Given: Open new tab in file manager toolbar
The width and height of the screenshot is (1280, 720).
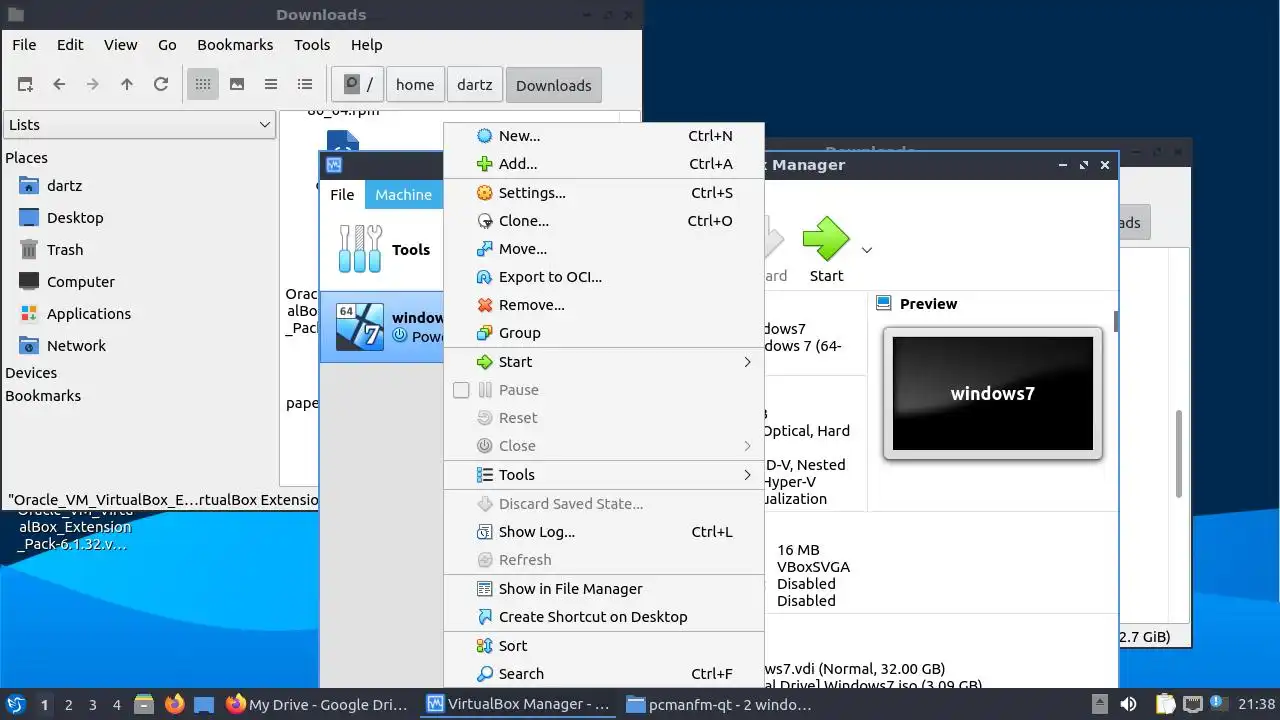Looking at the screenshot, I should (25, 85).
